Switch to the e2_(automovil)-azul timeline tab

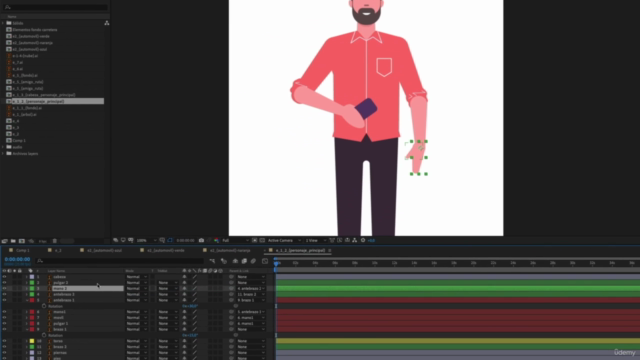(104, 250)
